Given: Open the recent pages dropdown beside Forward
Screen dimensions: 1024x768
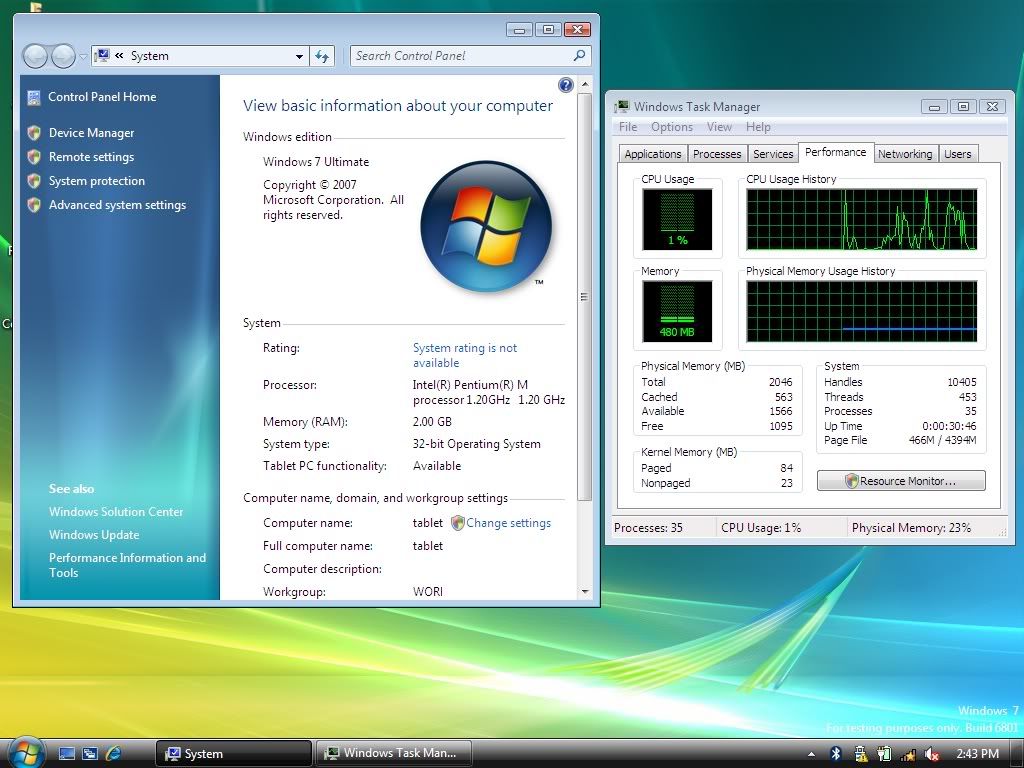Looking at the screenshot, I should (83, 57).
